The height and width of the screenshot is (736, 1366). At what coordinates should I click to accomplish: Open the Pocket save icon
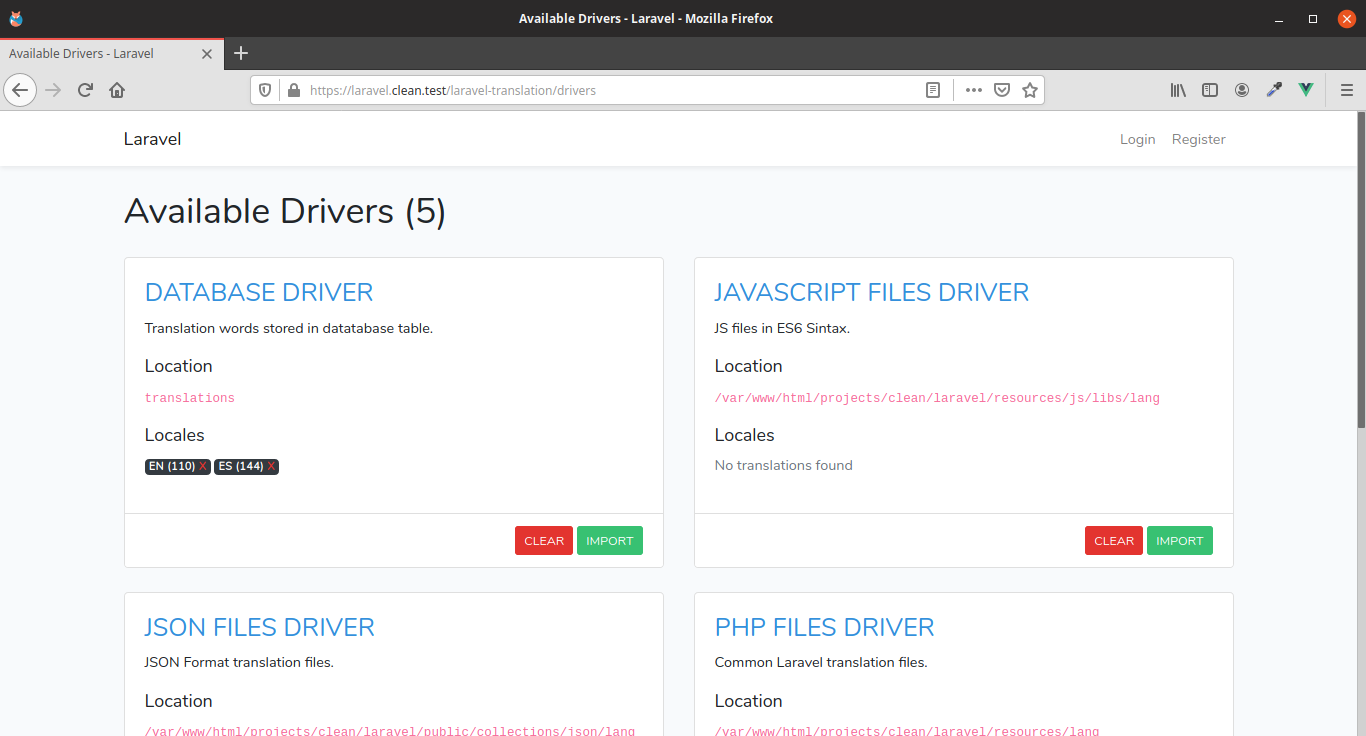[1002, 90]
